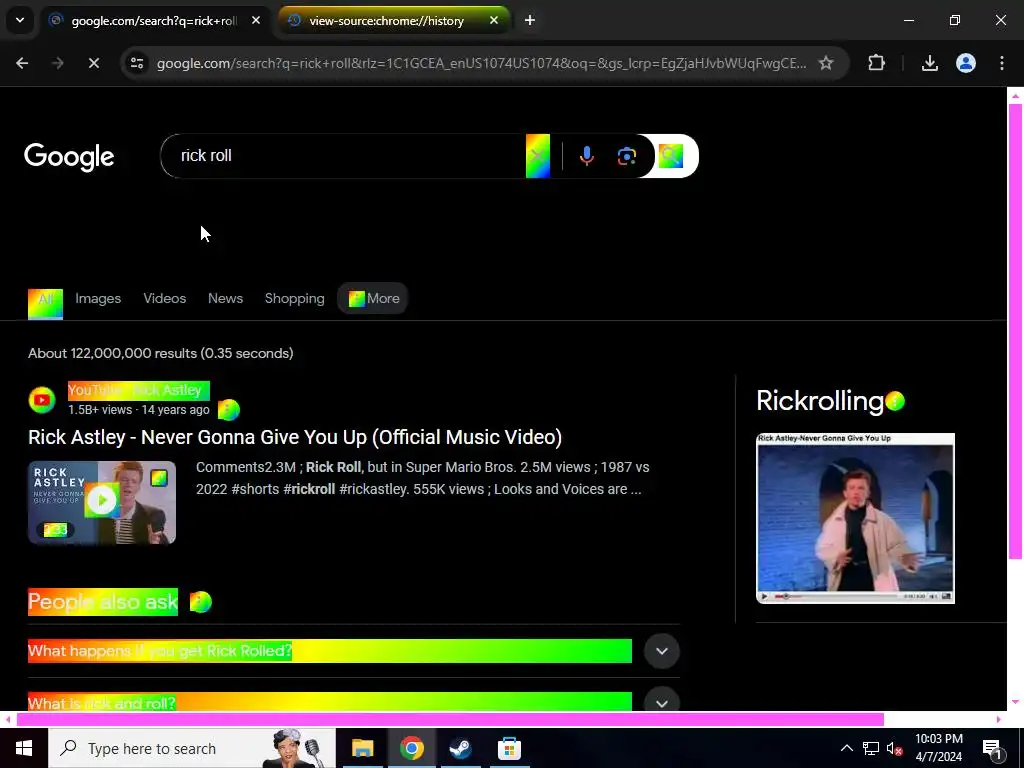Click the pink vertical scrollbar
Viewport: 1024px width, 768px height.
tap(1015, 331)
